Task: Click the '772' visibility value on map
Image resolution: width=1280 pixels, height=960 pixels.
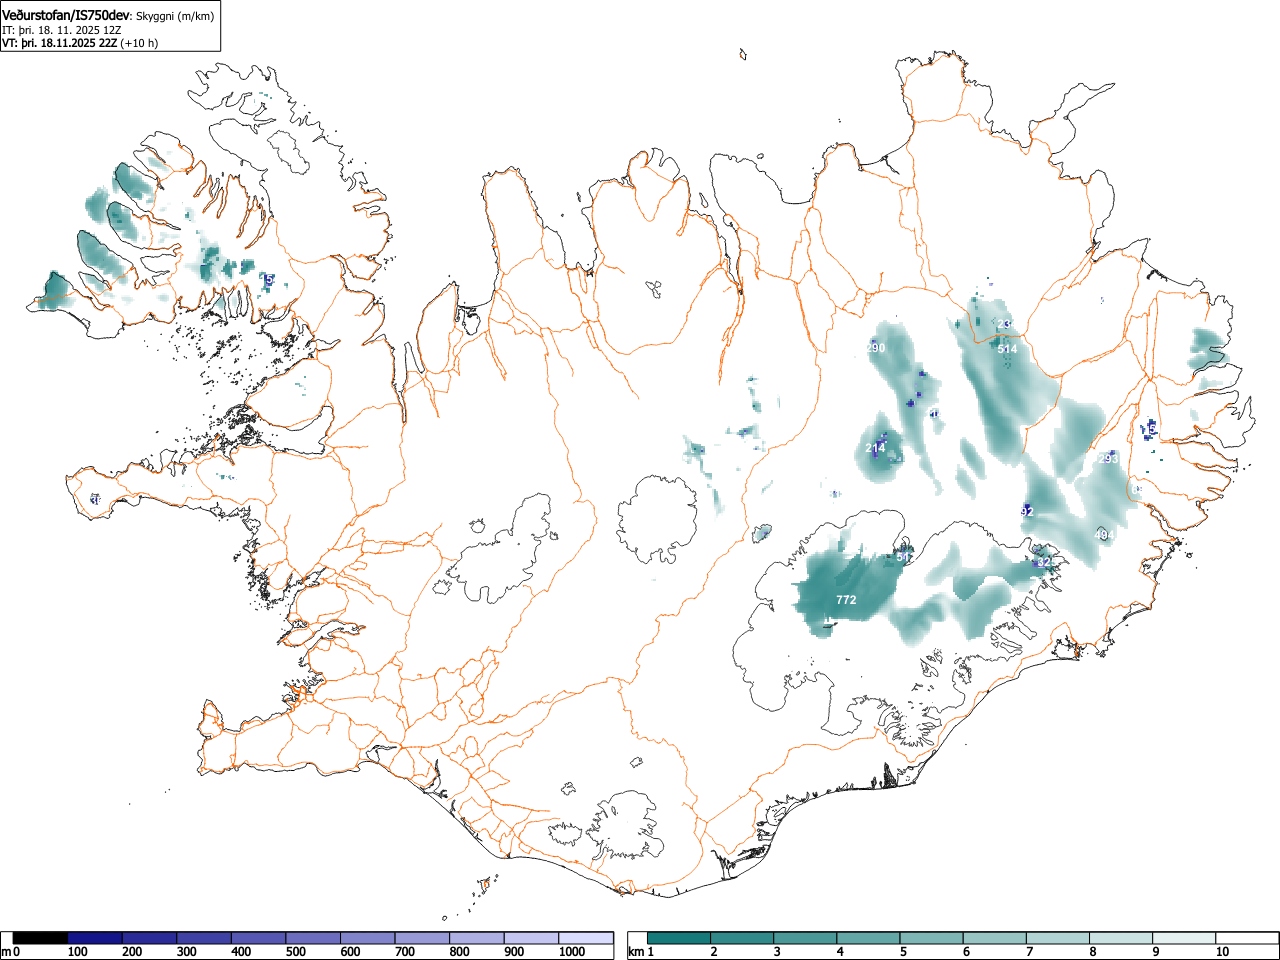Action: tap(846, 600)
